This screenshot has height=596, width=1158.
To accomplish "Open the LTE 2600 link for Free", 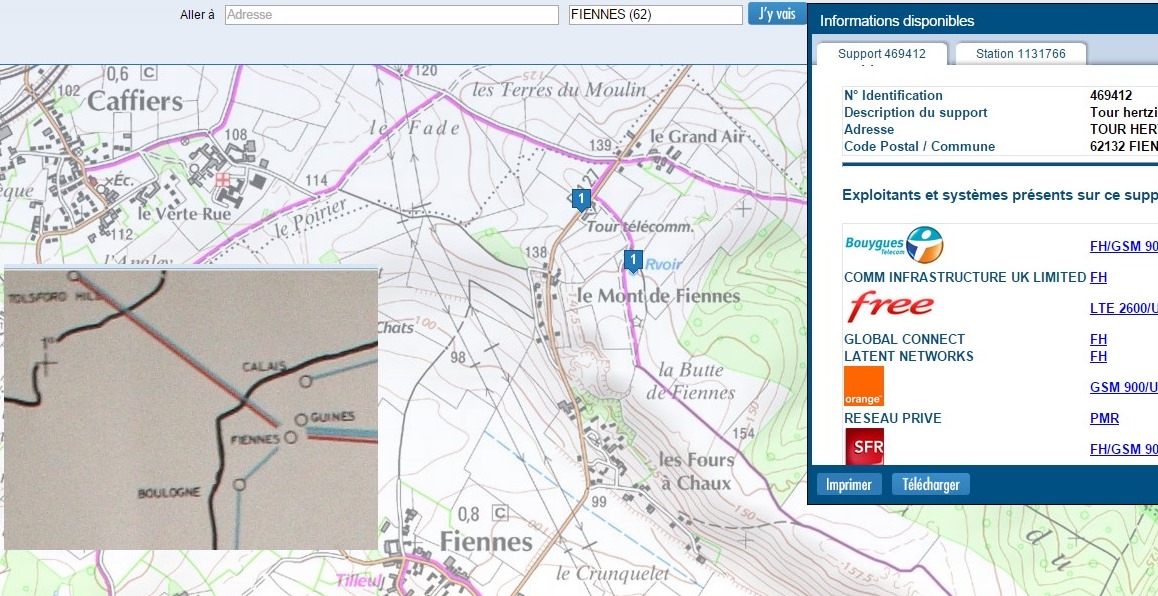I will tap(1123, 308).
